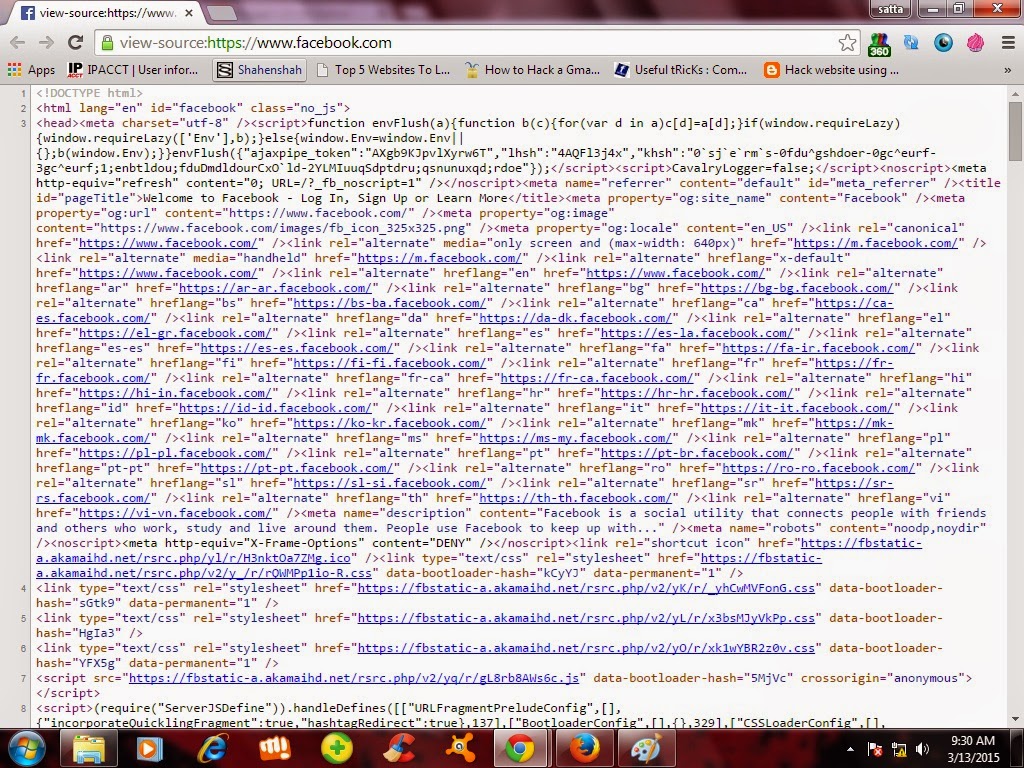Open the Shahenshah bookmark
Screen dimensions: 1024x768
pyautogui.click(x=260, y=70)
